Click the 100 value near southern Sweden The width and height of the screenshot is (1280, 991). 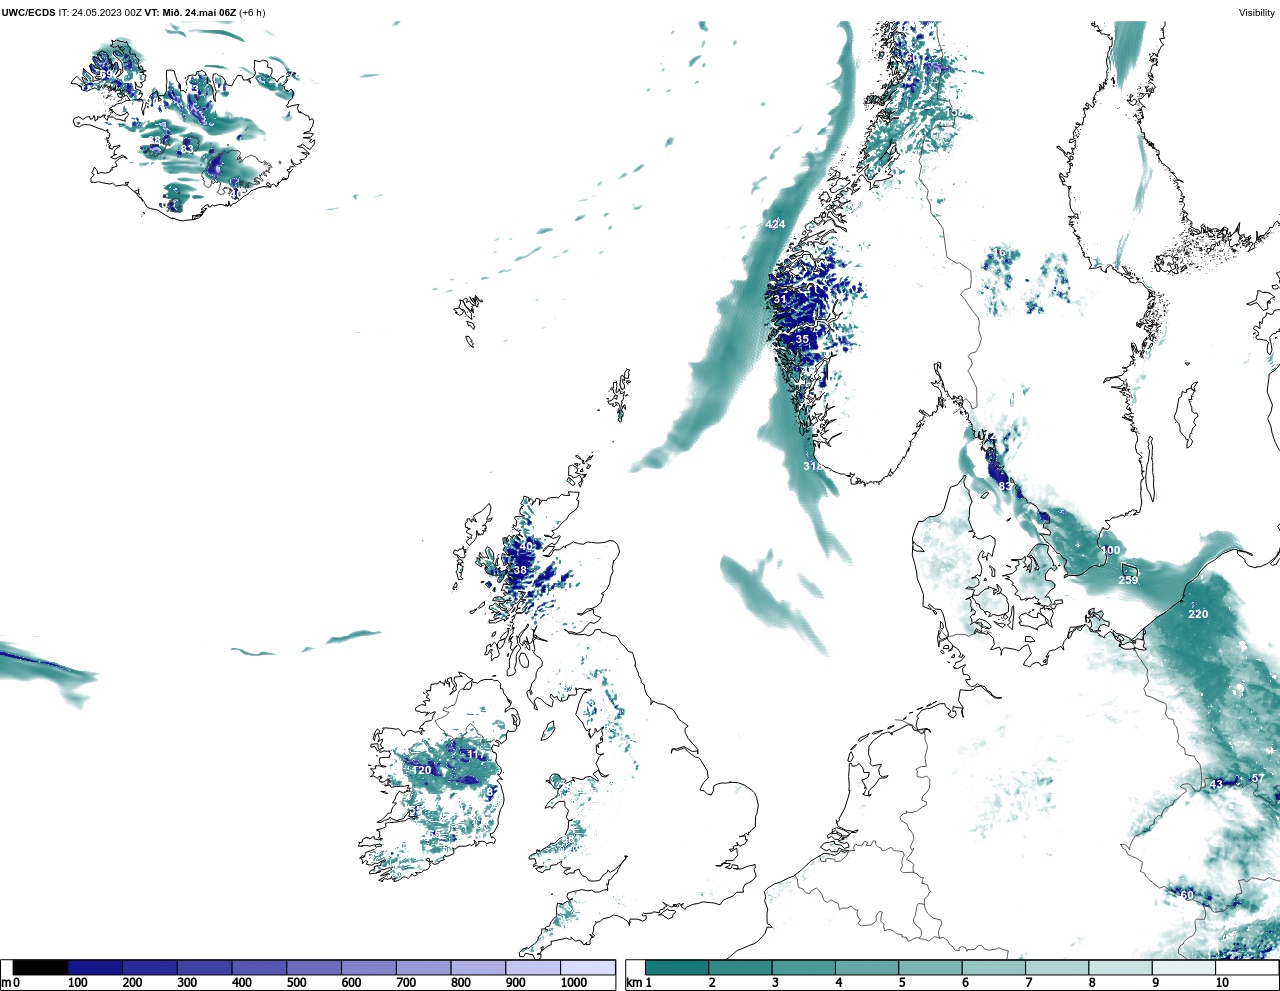click(1111, 550)
